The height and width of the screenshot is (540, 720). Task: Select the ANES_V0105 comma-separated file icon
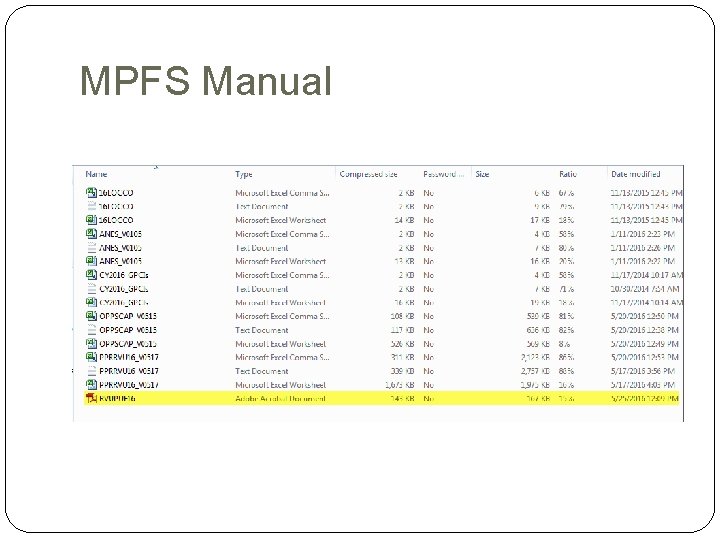click(91, 234)
